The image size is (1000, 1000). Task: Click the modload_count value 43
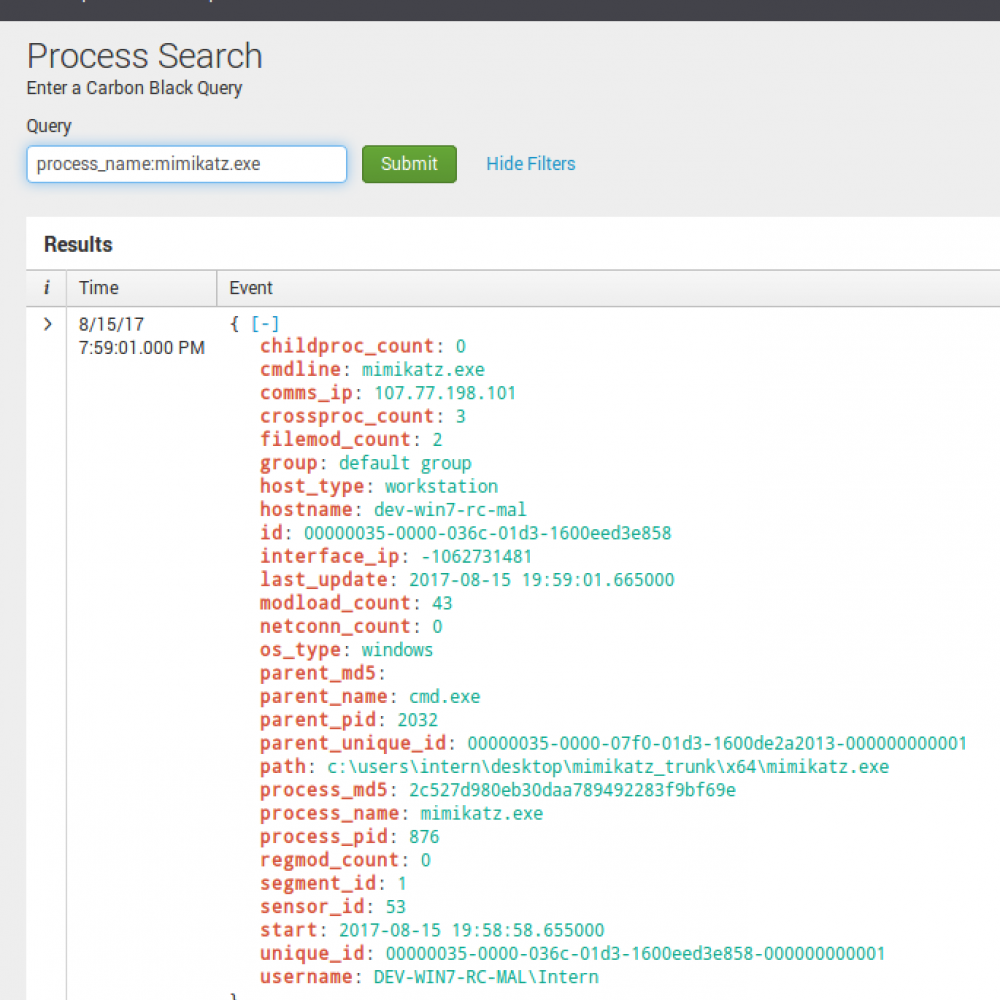click(x=442, y=603)
